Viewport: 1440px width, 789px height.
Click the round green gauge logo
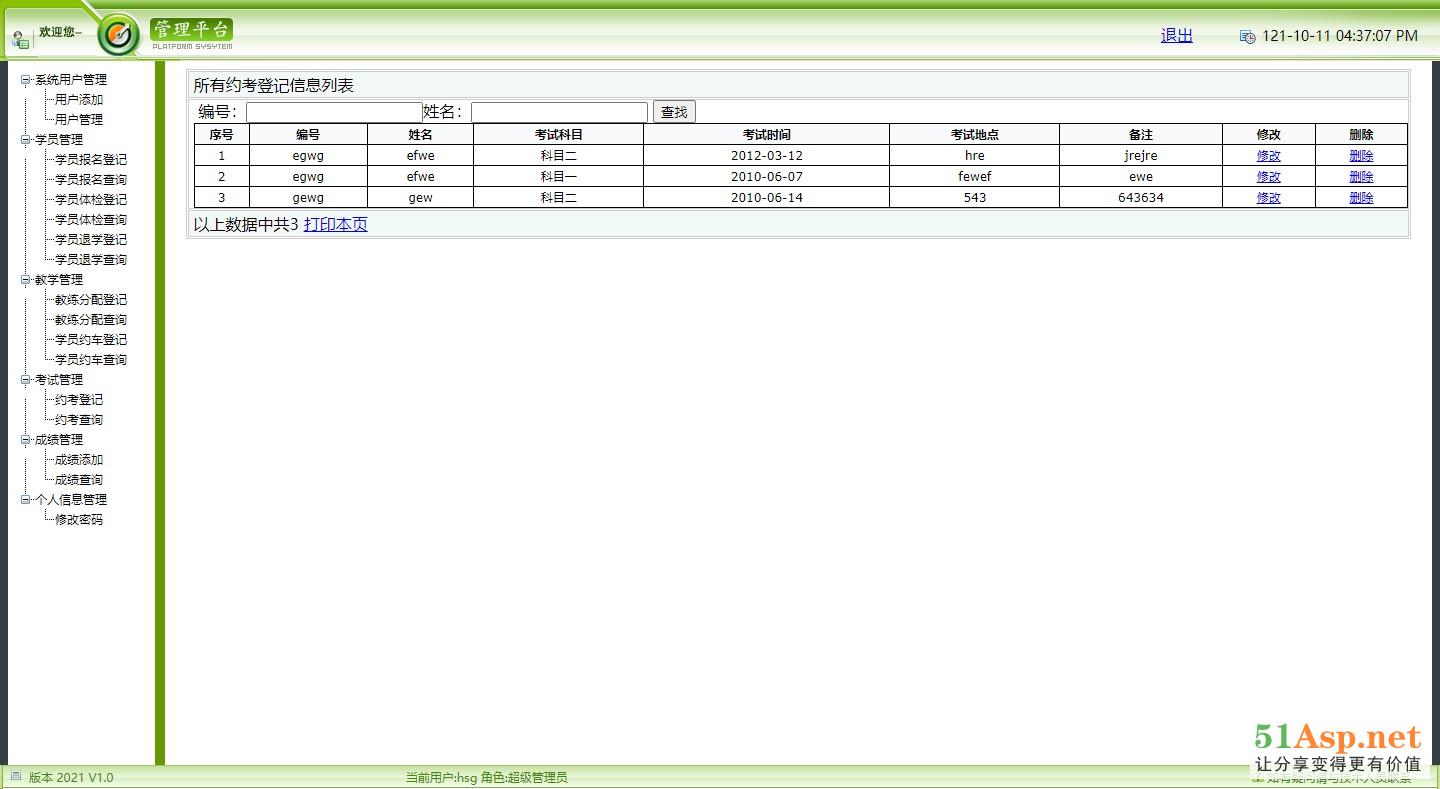pos(119,36)
